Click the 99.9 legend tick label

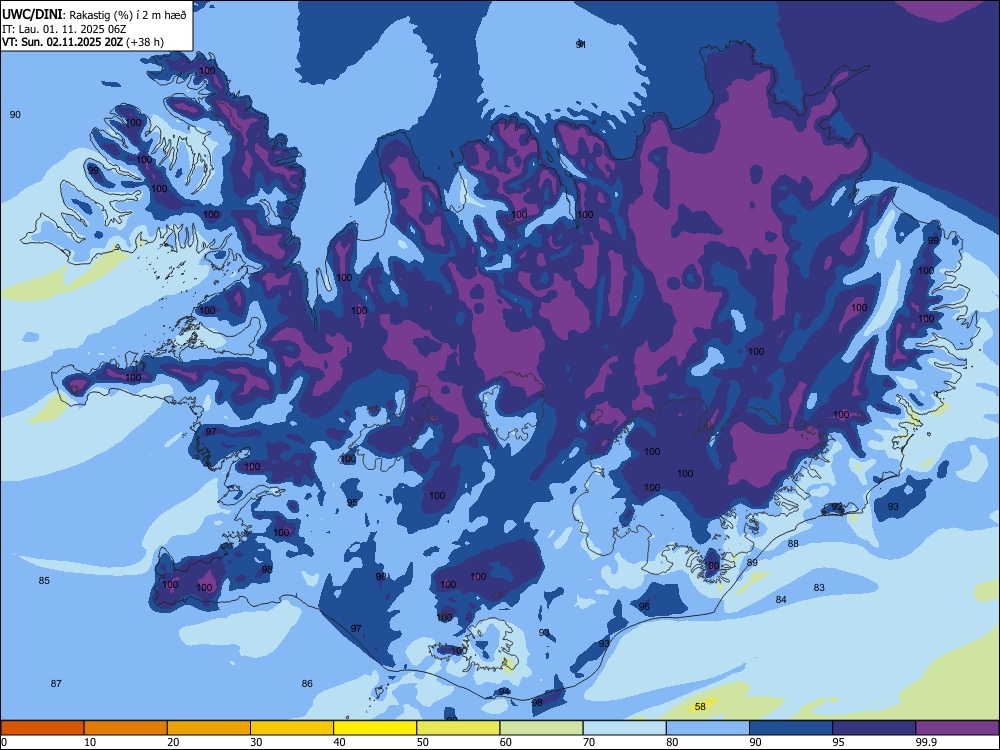[x=926, y=742]
